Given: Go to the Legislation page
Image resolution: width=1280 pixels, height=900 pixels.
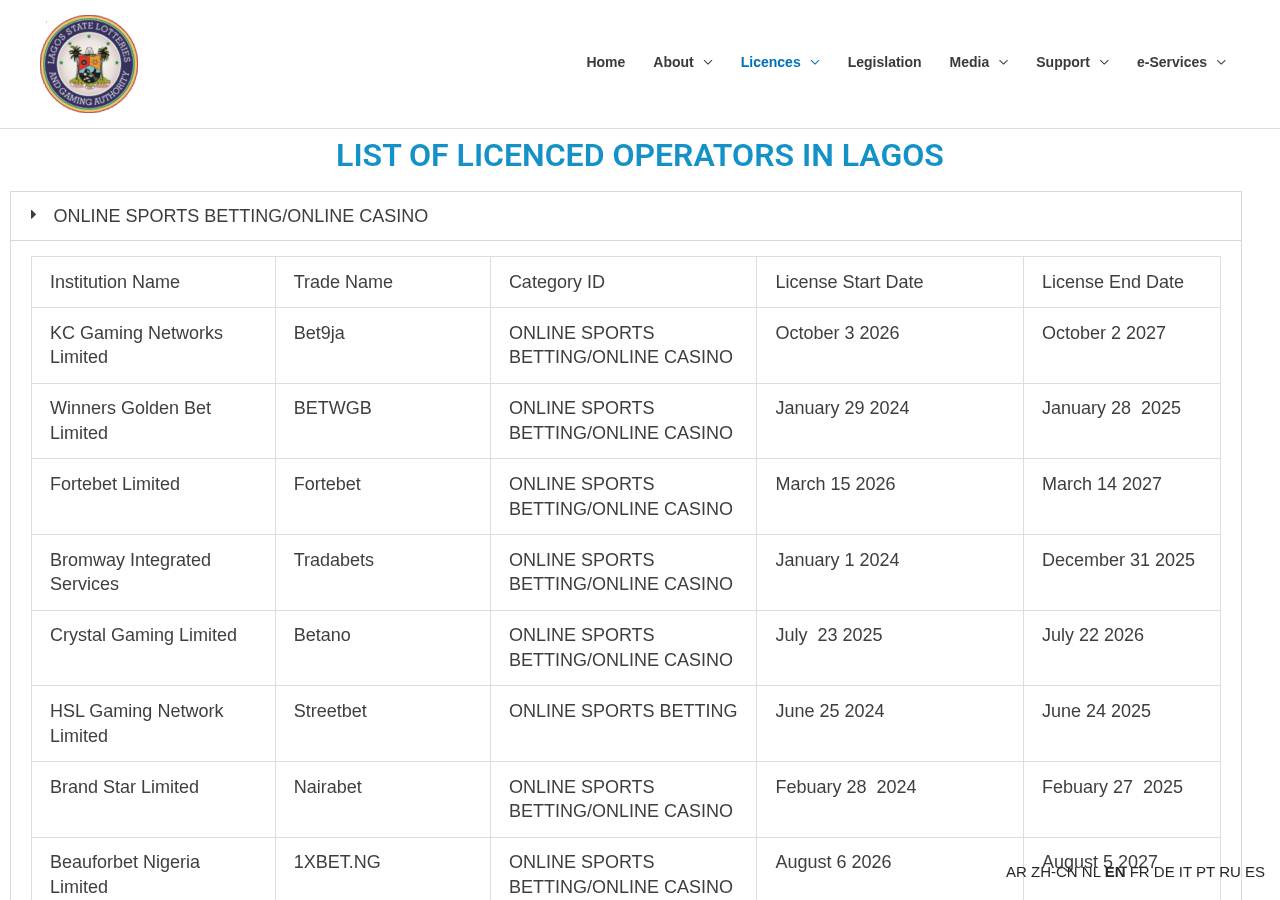Looking at the screenshot, I should pos(885,62).
